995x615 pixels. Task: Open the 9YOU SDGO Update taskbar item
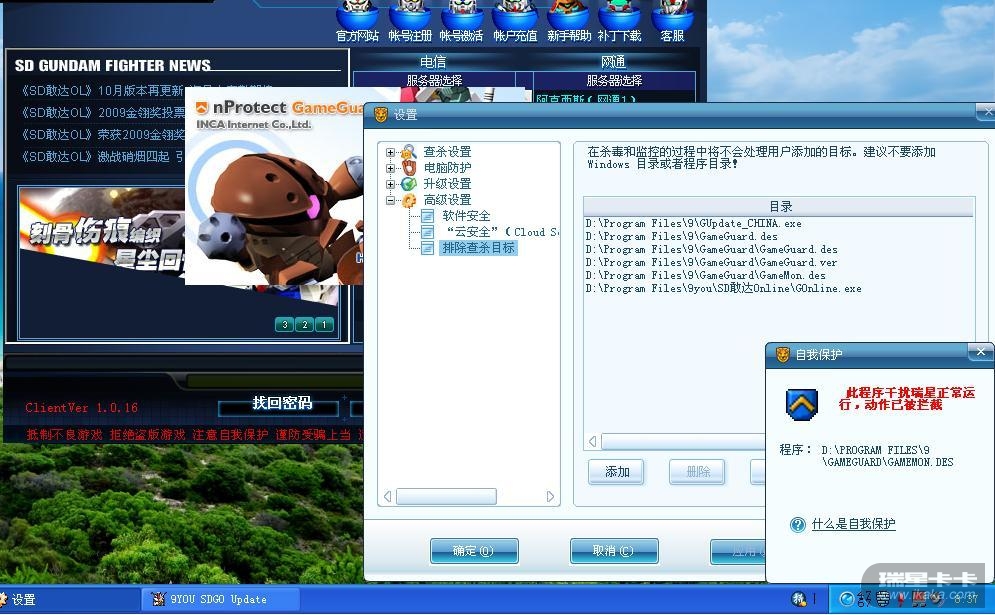[220, 599]
